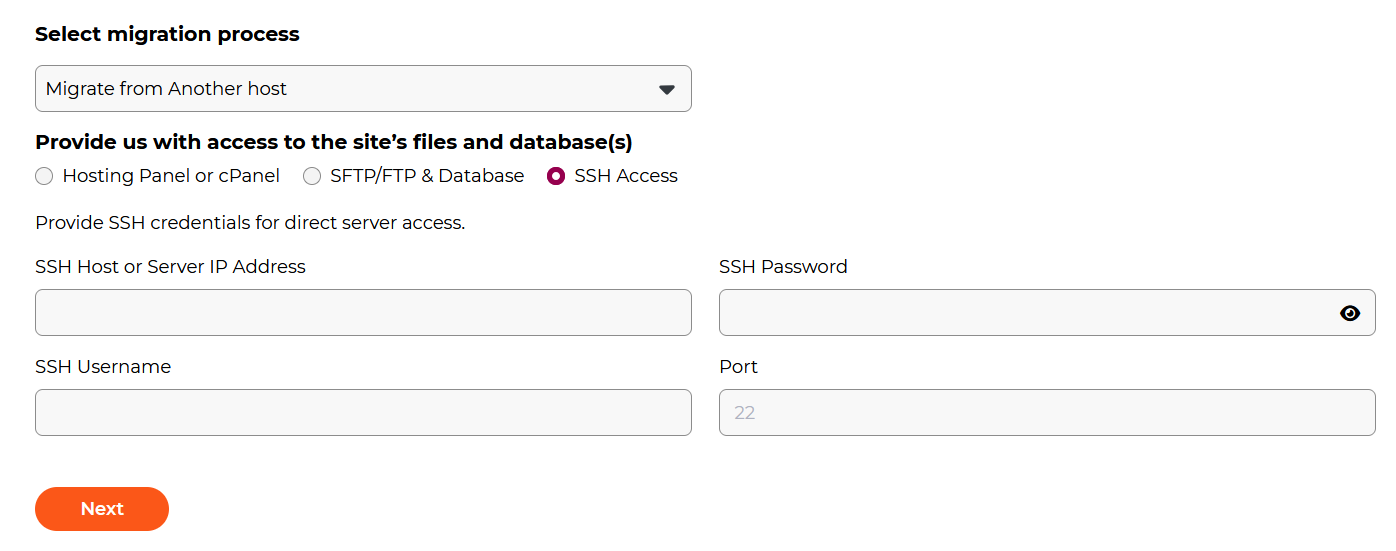Select the SSH Access radio circle
Screen dimensions: 1396x551
tap(556, 176)
